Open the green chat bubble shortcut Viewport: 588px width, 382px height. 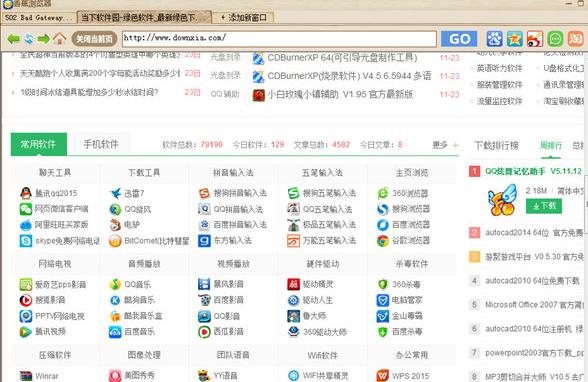(x=555, y=39)
